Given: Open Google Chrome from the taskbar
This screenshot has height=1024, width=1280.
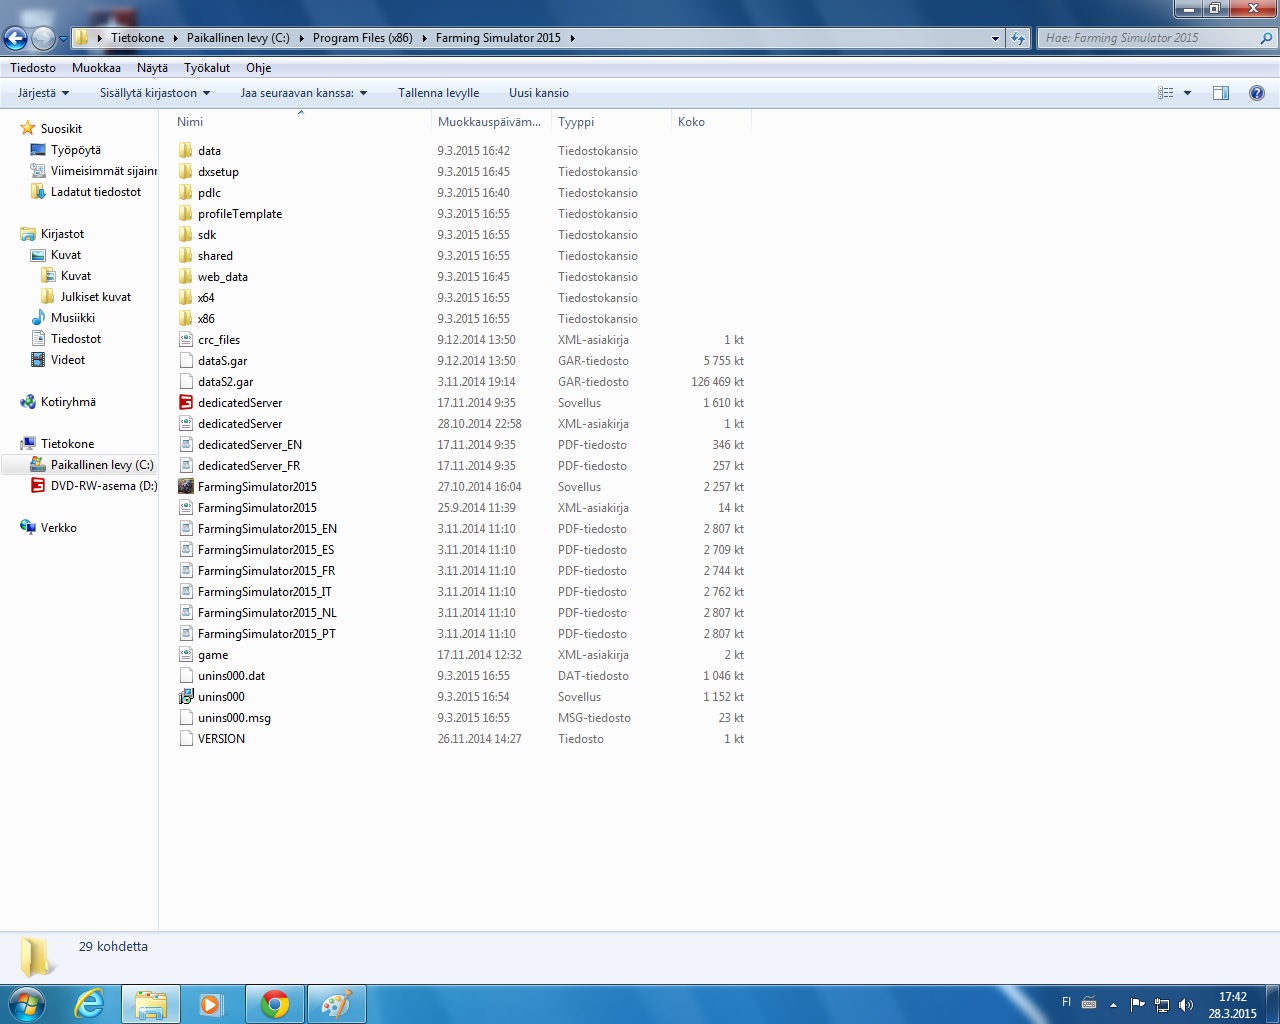Looking at the screenshot, I should click(275, 1004).
